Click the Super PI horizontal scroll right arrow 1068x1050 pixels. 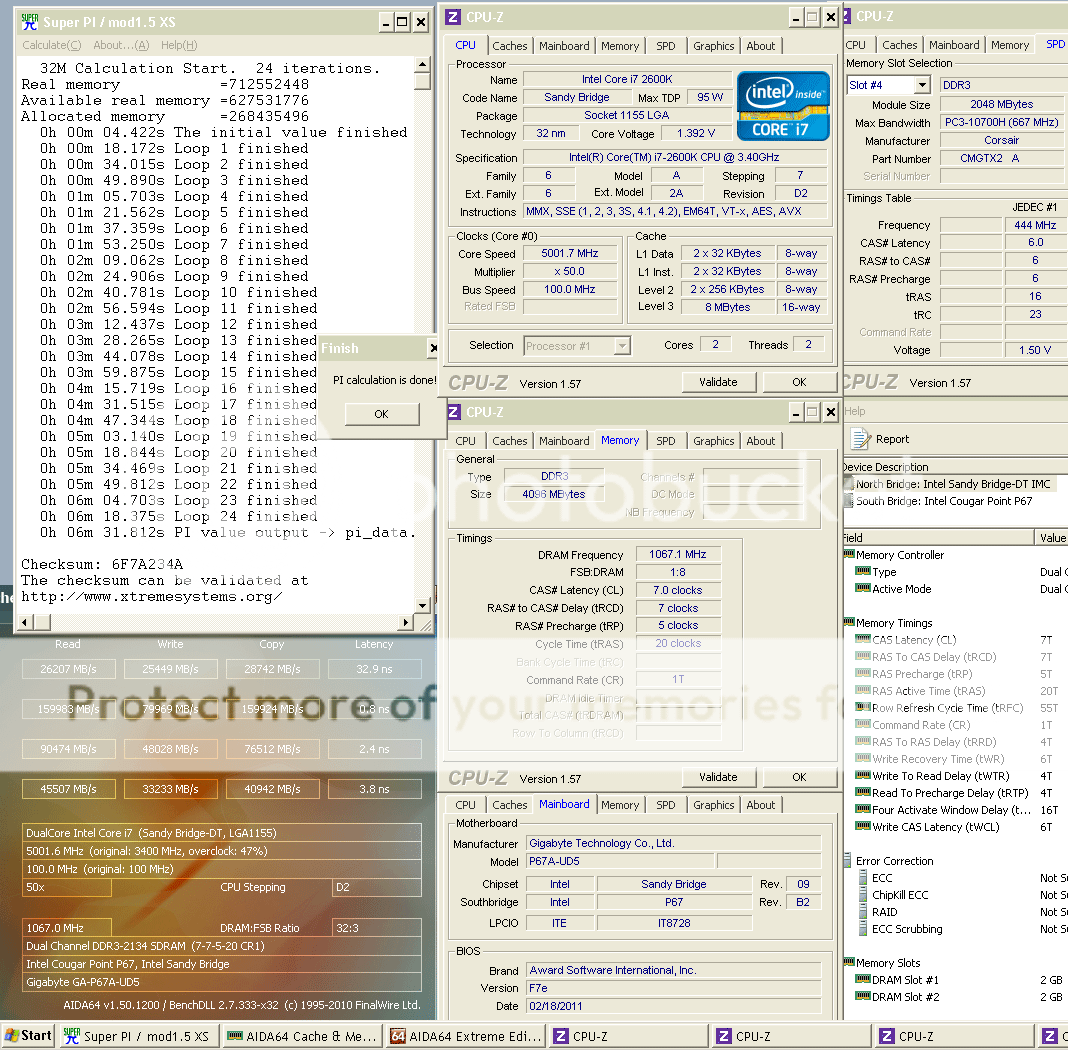pos(405,622)
